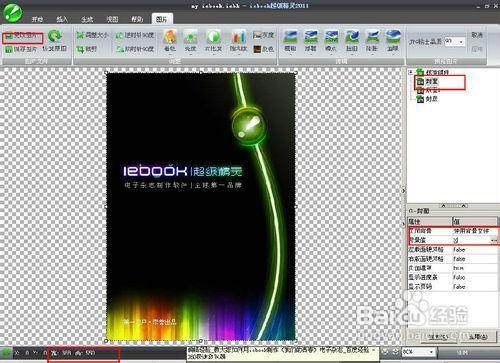Click the 取消 button in ribbon

[477, 35]
